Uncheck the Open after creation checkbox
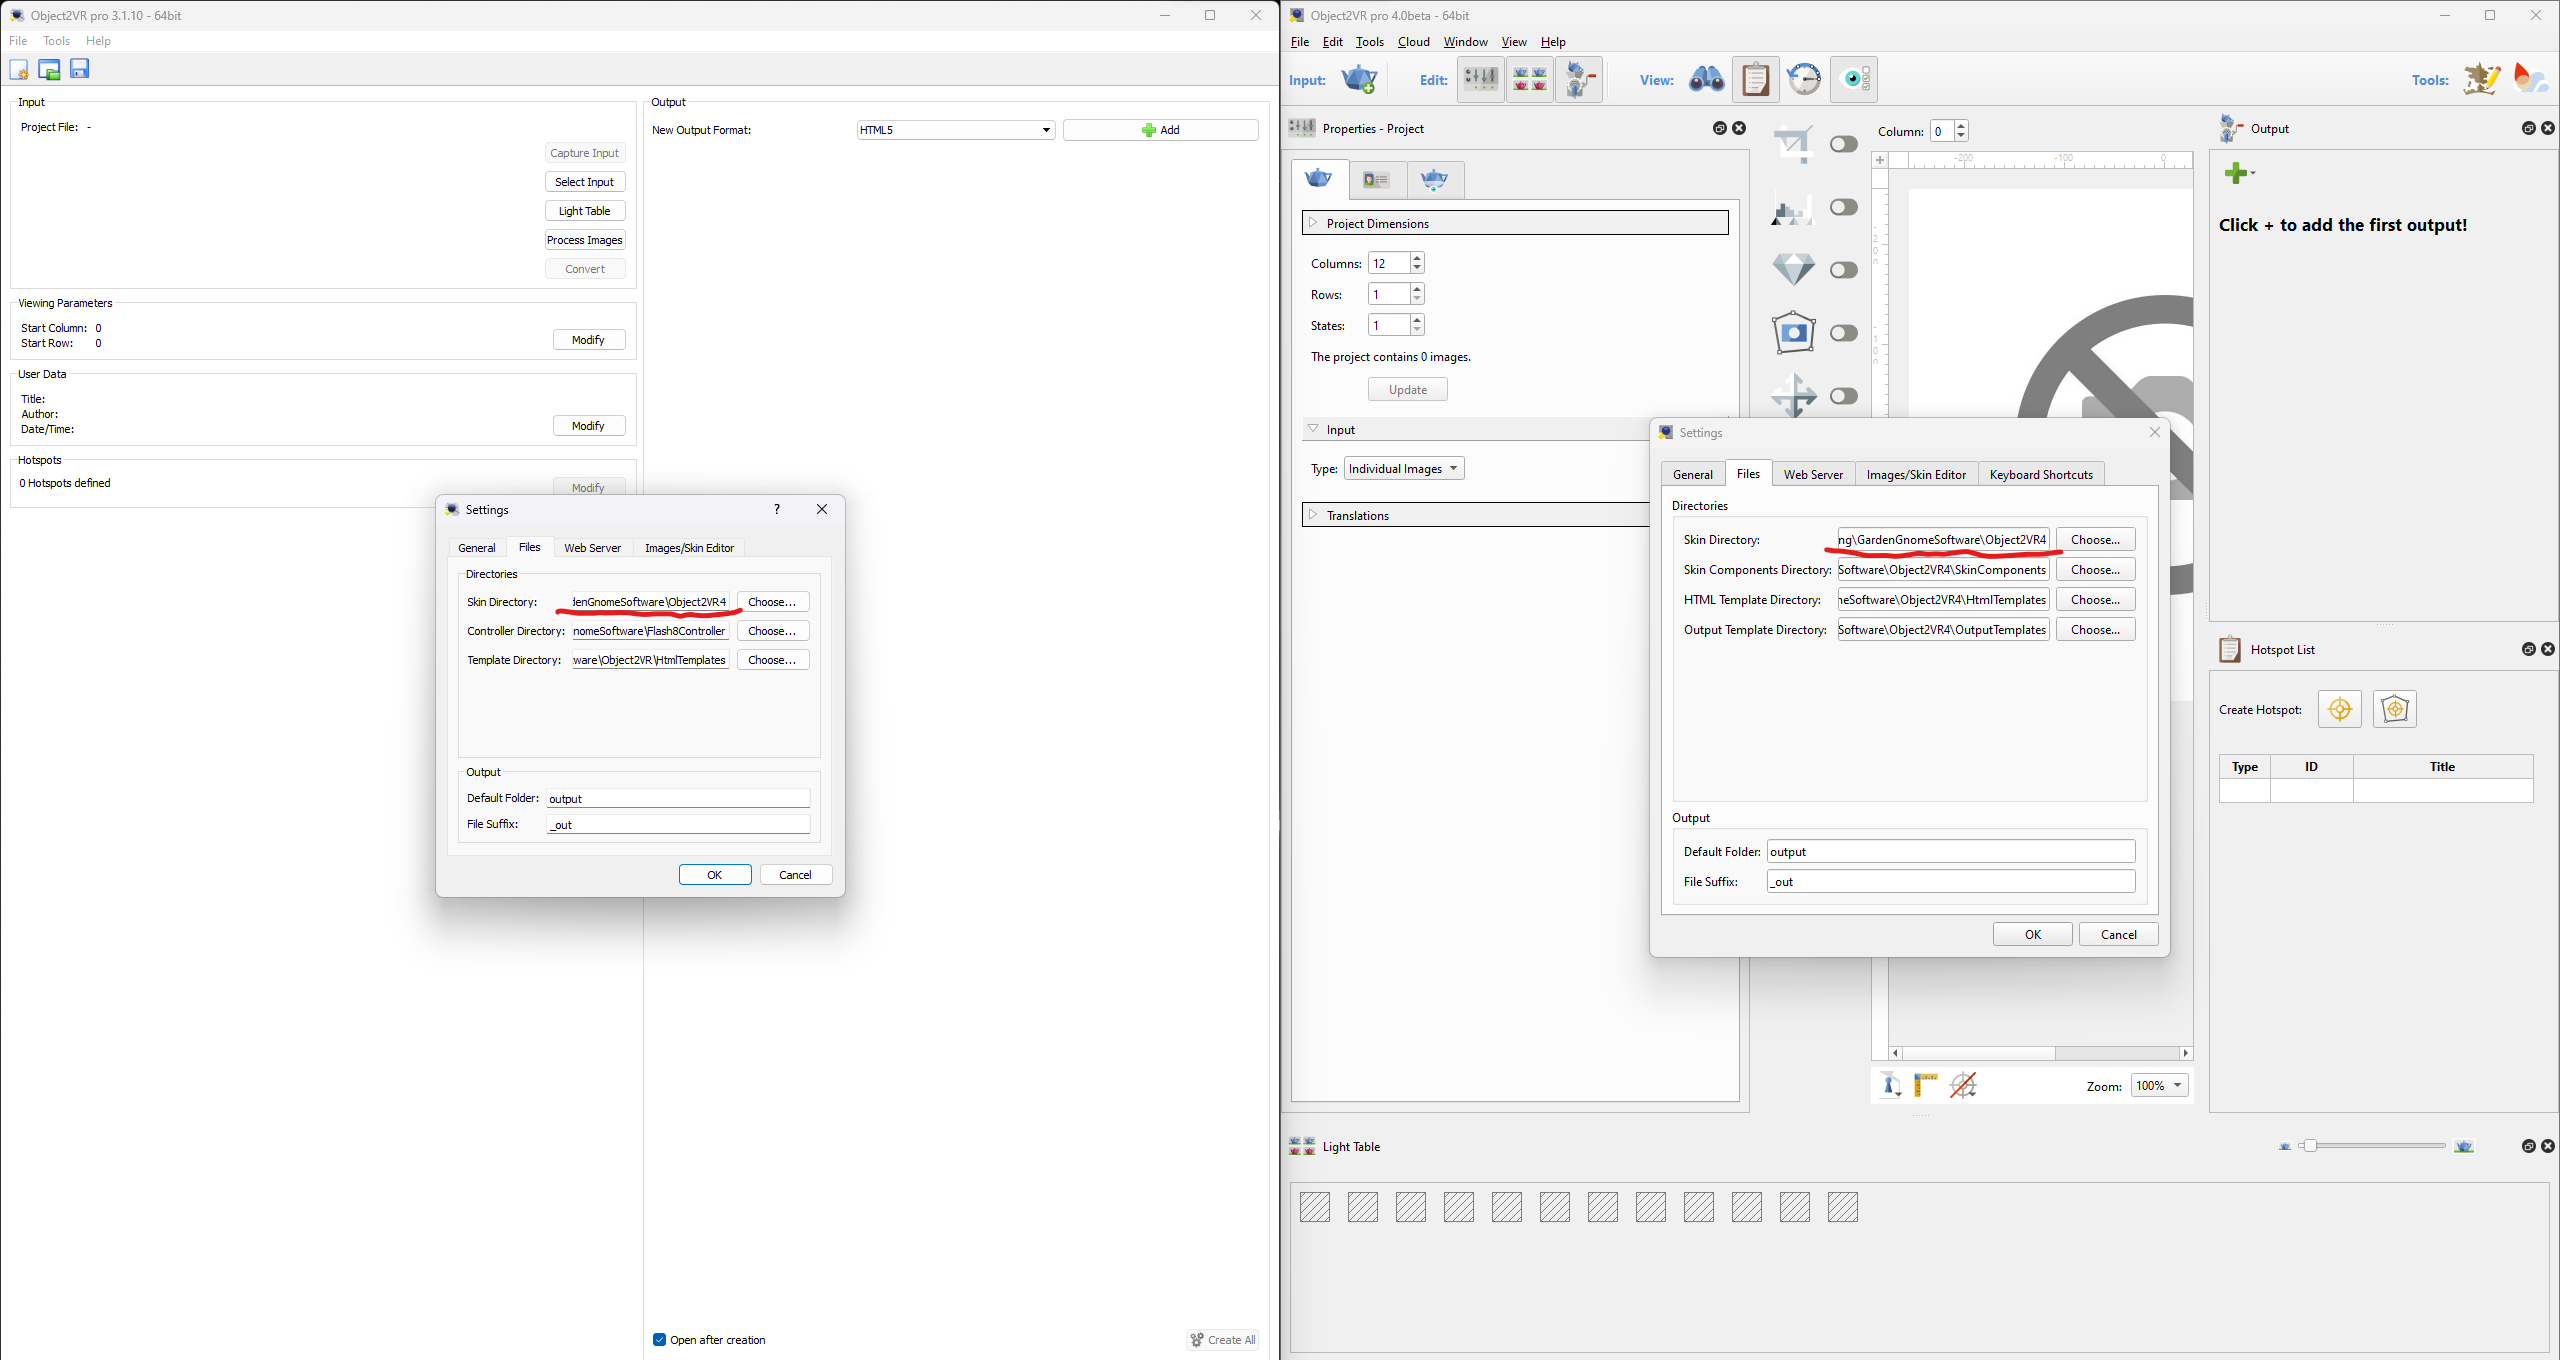 click(x=660, y=1340)
